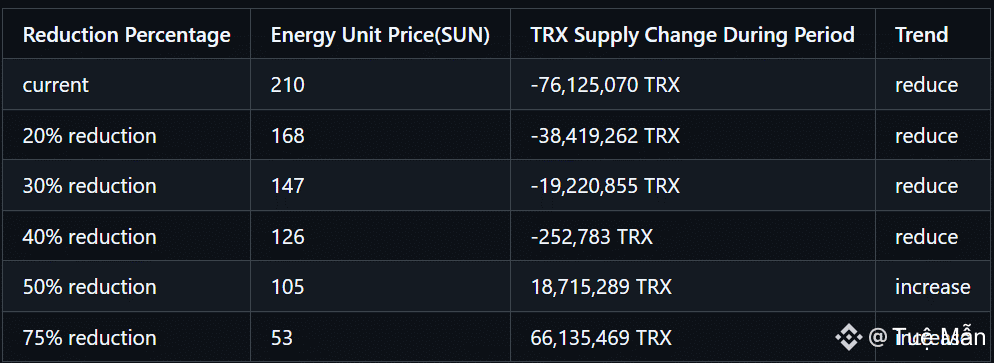The height and width of the screenshot is (363, 994).
Task: Click the TRX Supply Change During Period header
Action: [x=692, y=35]
